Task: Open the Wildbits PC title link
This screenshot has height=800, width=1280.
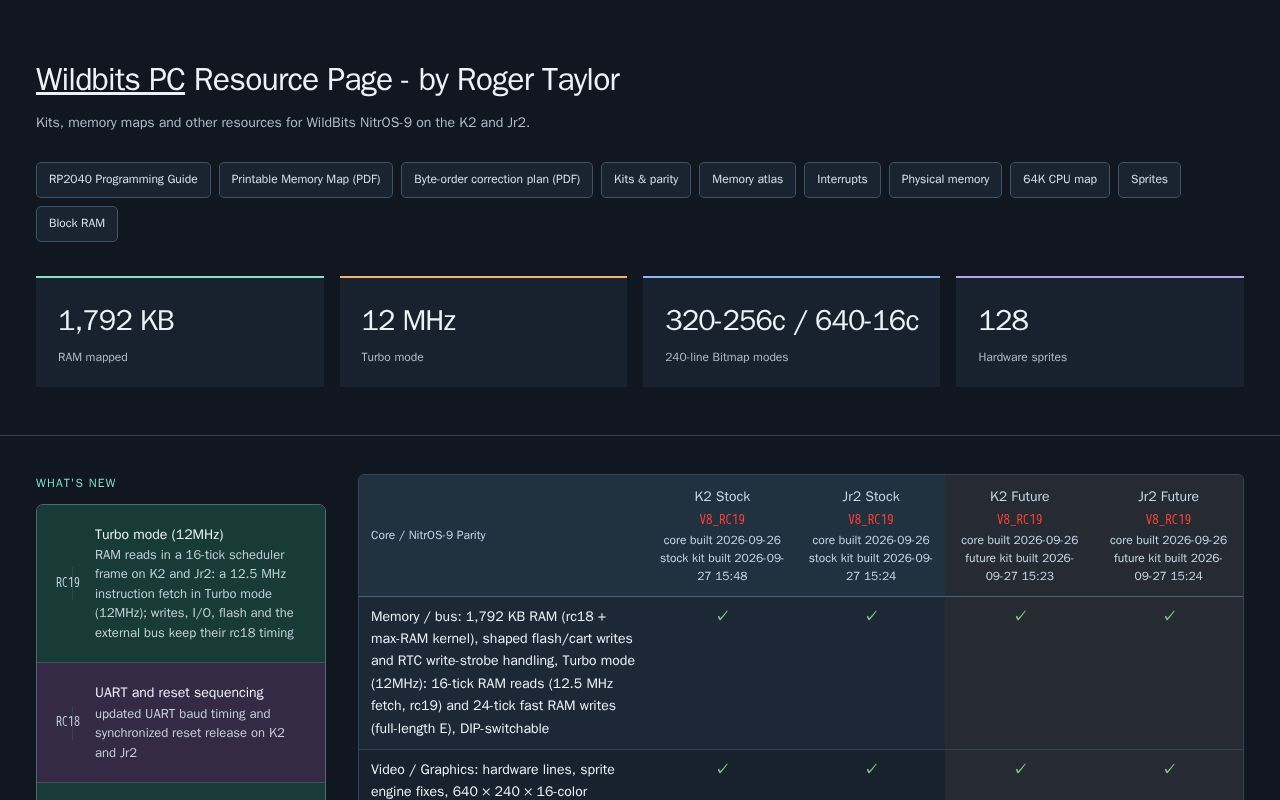Action: pyautogui.click(x=110, y=80)
